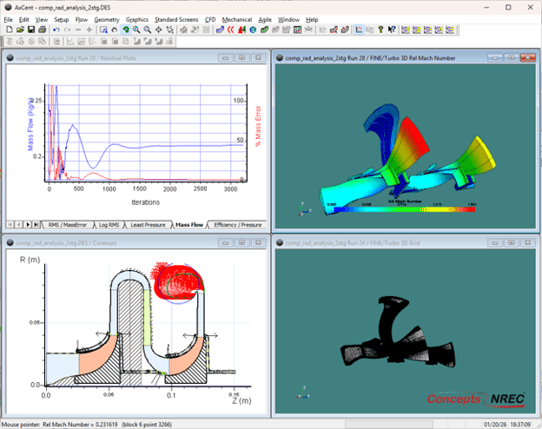Toggle the highlighted axes plot icon

[x=359, y=30]
